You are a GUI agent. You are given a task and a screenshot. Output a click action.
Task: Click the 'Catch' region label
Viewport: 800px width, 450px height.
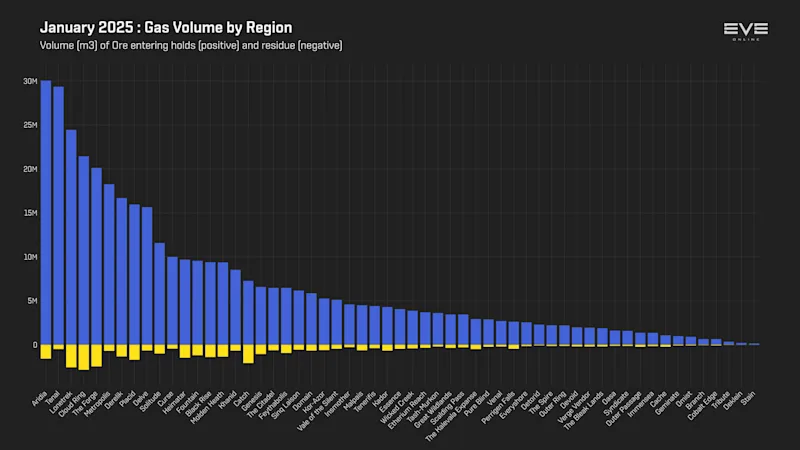[x=242, y=398]
